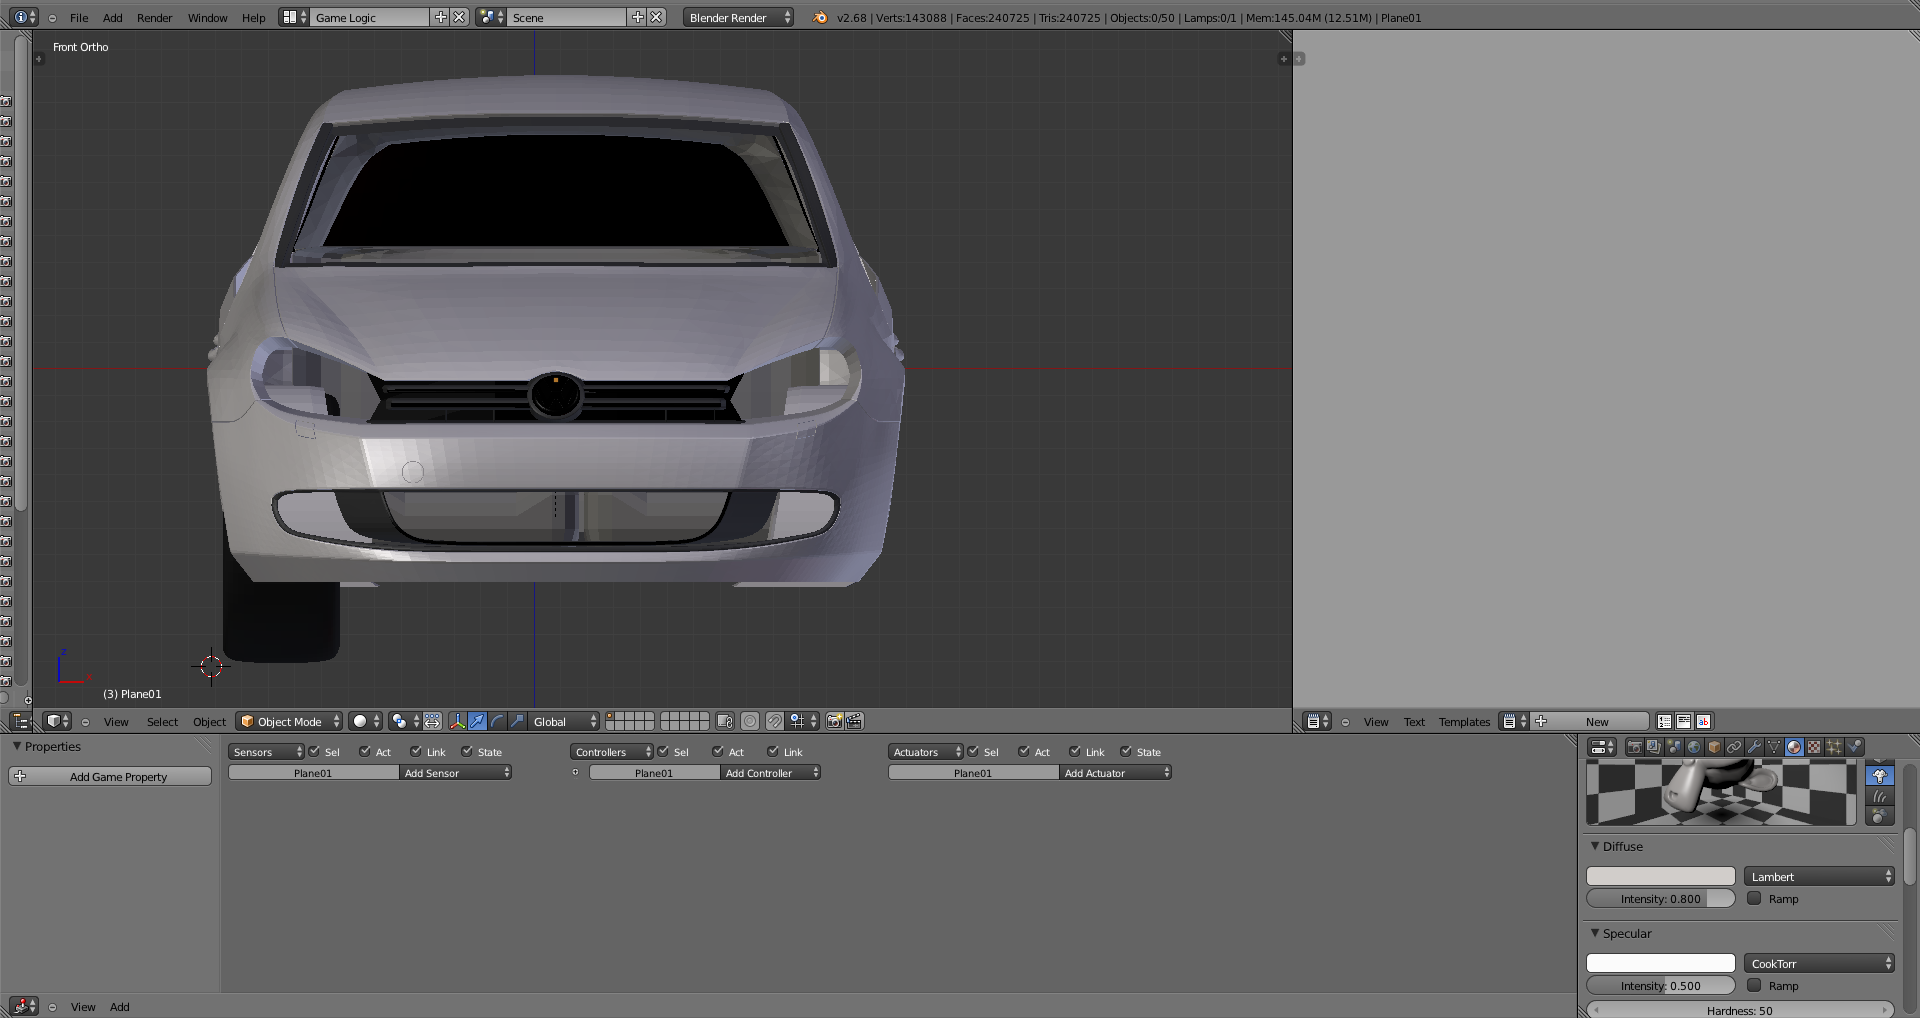1920x1018 pixels.
Task: Toggle Sensors State checkbox
Action: pyautogui.click(x=467, y=751)
